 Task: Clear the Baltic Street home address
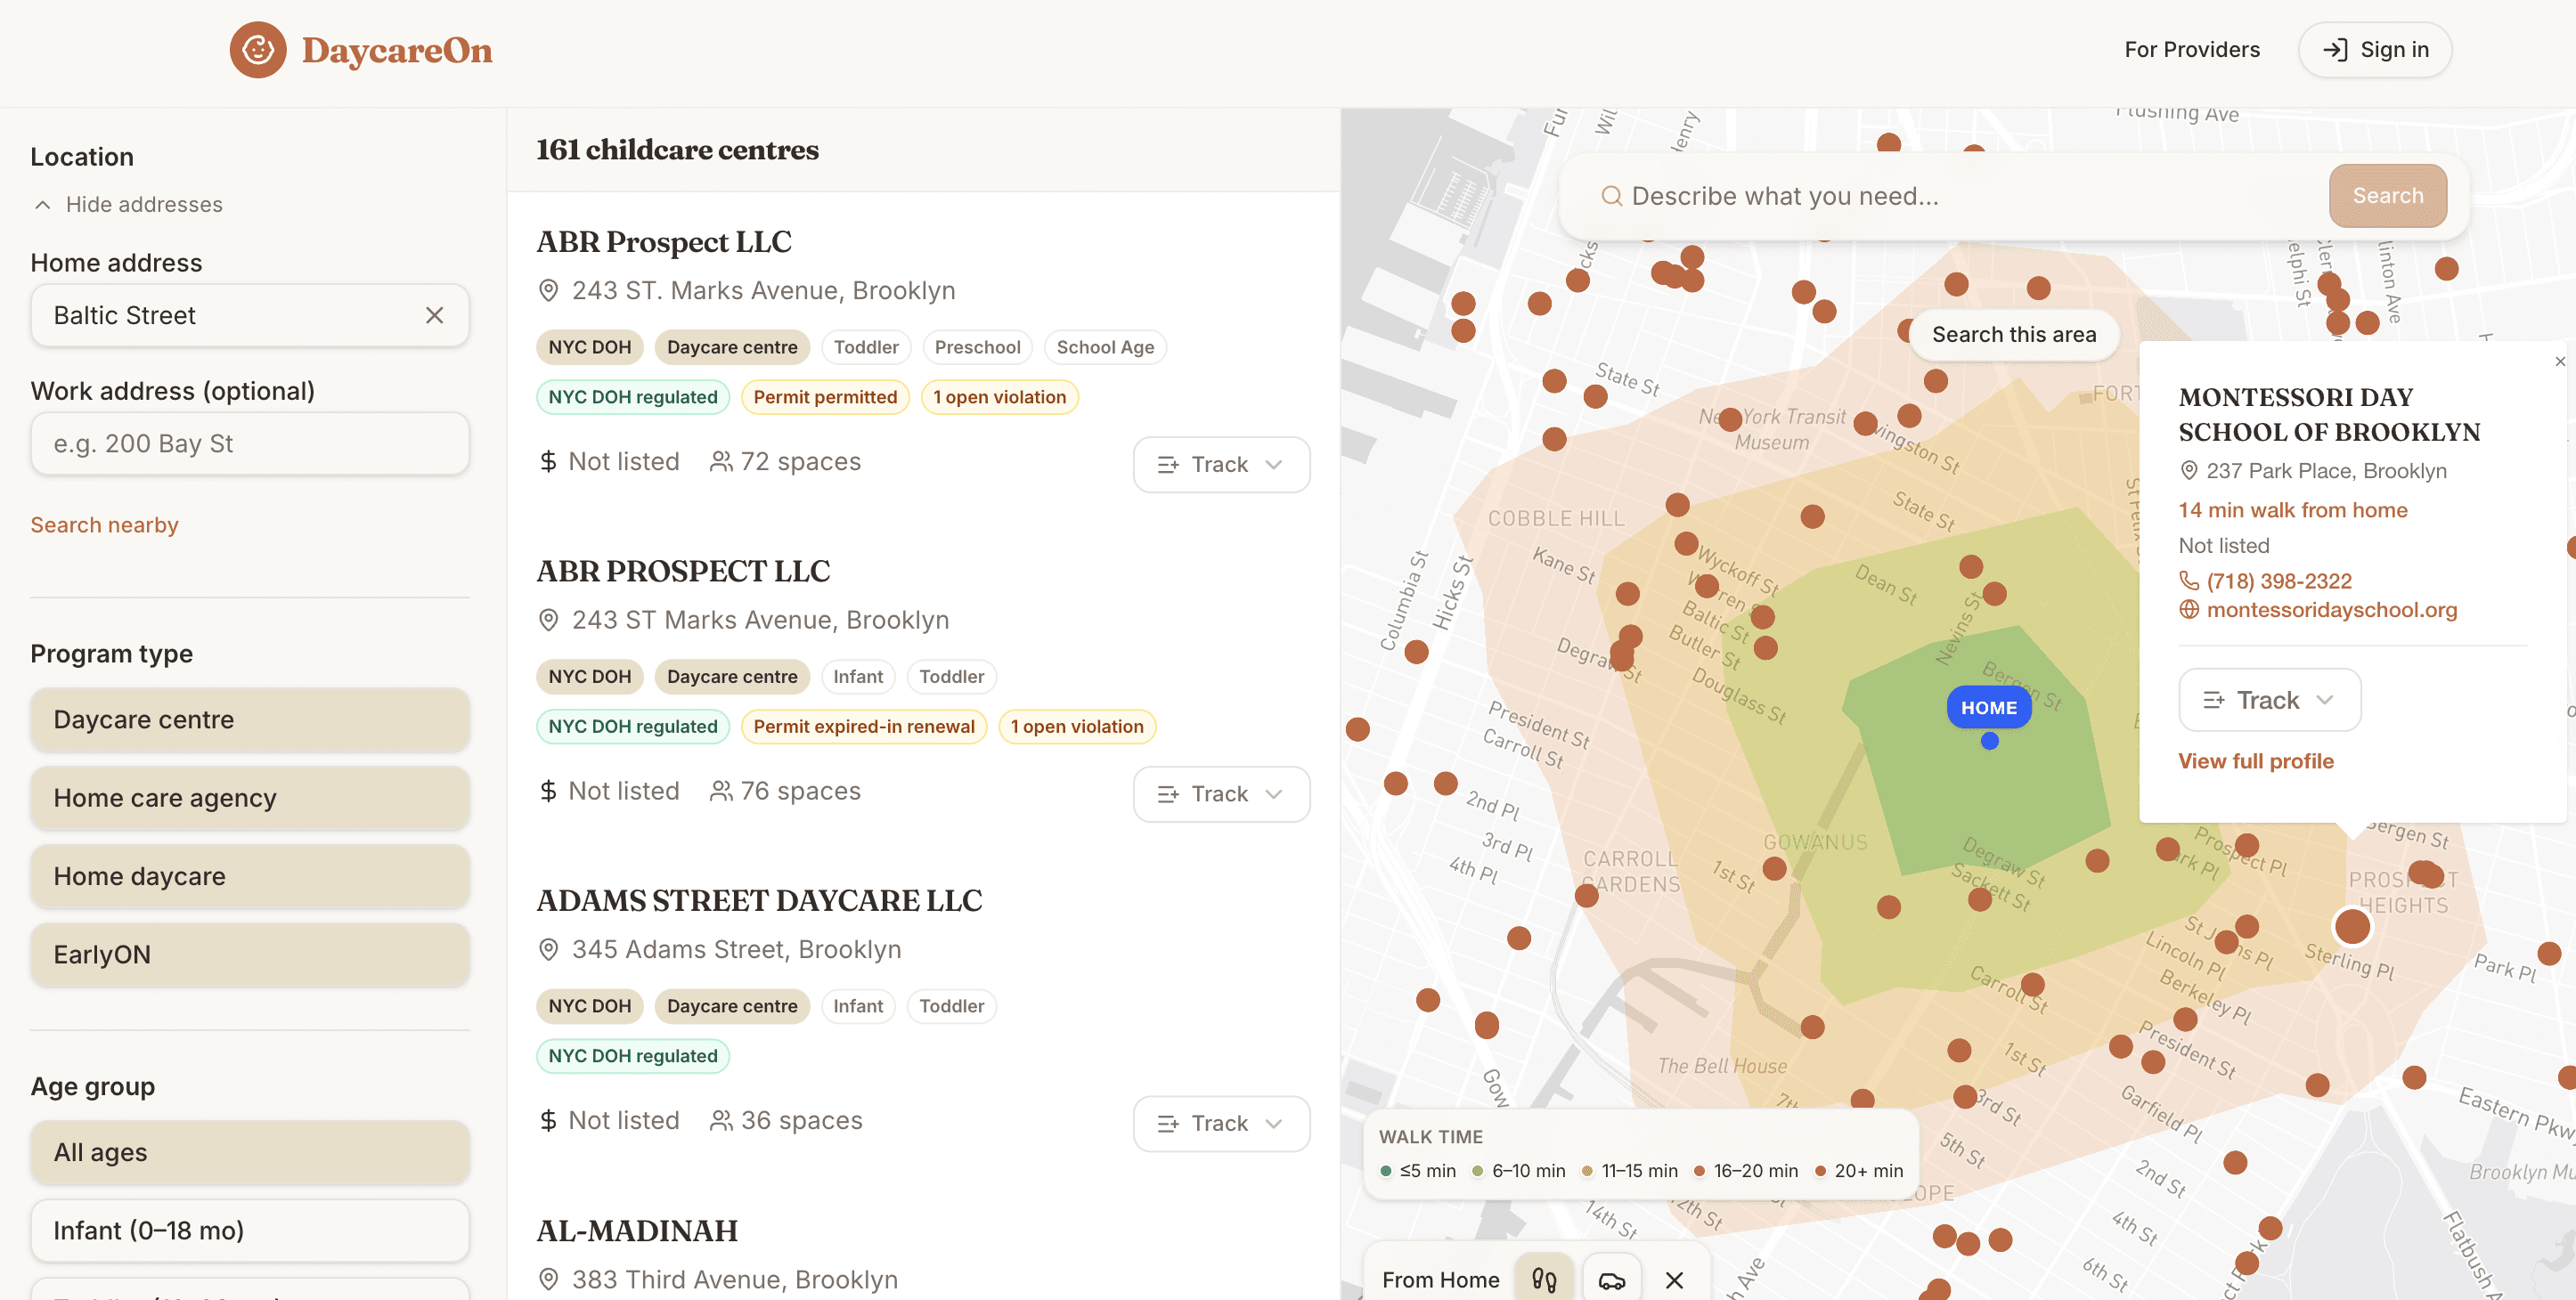(434, 315)
